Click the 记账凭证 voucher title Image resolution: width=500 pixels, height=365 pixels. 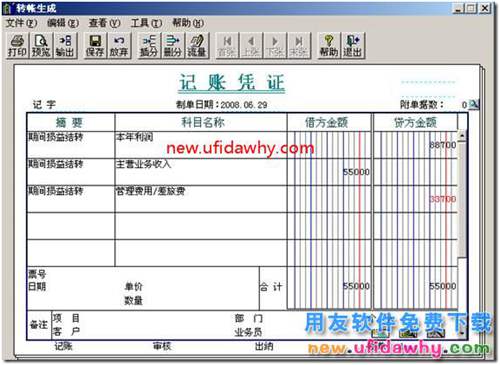pyautogui.click(x=232, y=82)
